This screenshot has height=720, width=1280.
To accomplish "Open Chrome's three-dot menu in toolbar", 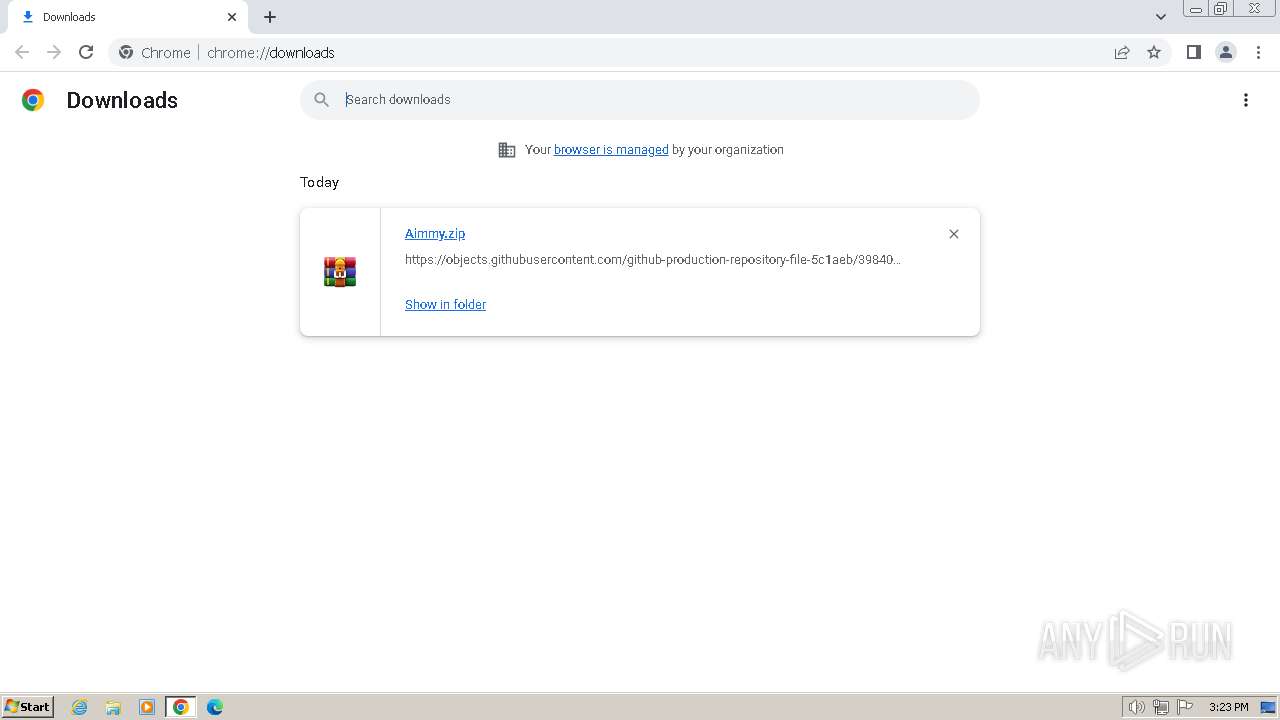I will tap(1258, 52).
